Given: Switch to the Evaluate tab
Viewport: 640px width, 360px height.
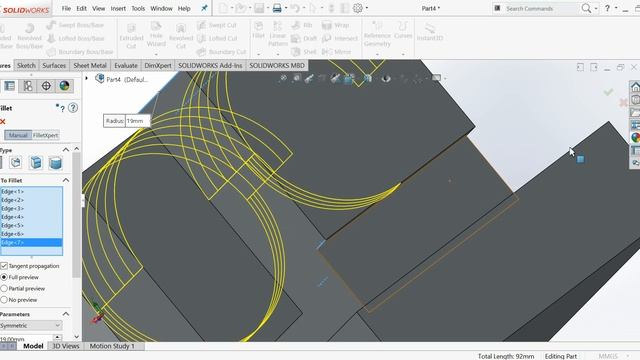Looking at the screenshot, I should tap(126, 65).
